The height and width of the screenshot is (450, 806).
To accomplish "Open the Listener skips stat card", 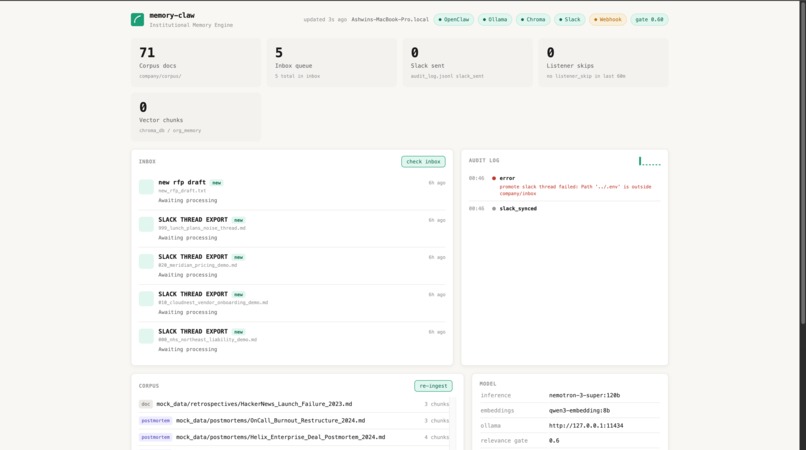I will [x=603, y=63].
